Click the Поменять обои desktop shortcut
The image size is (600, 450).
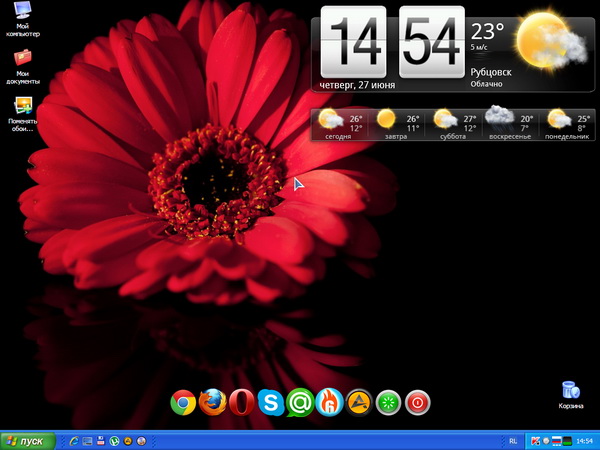pos(22,108)
